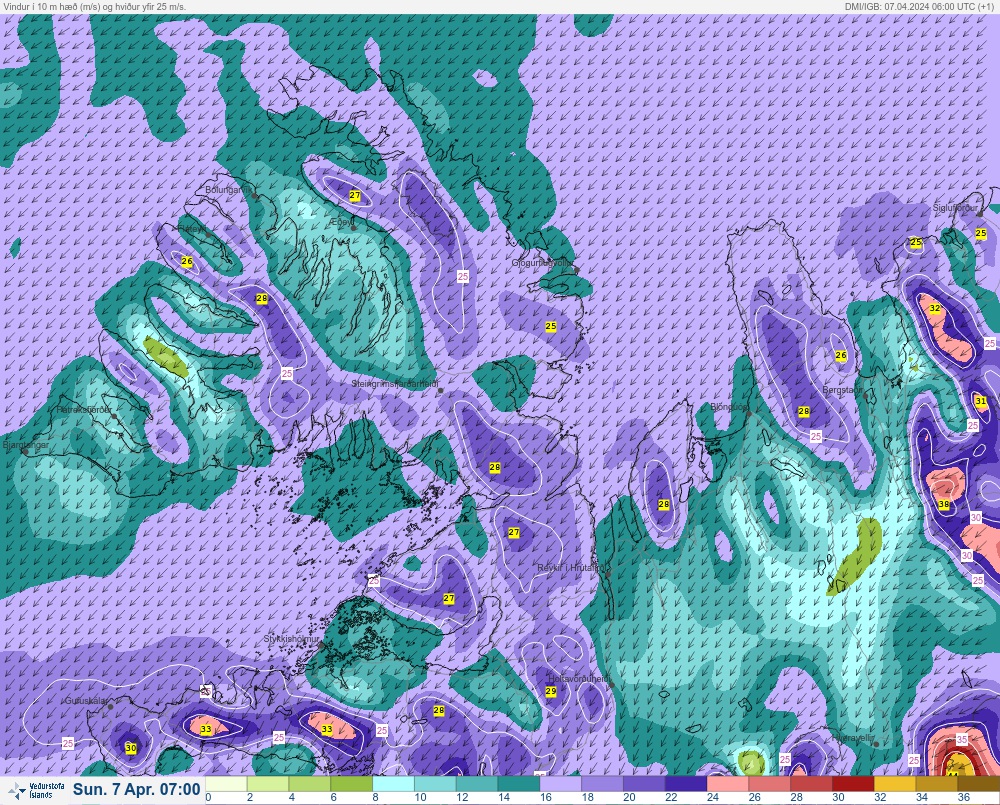1000x805 pixels.
Task: Click the 'Sun. 7 Apr. 07:00' forecast time
Action: (136, 790)
